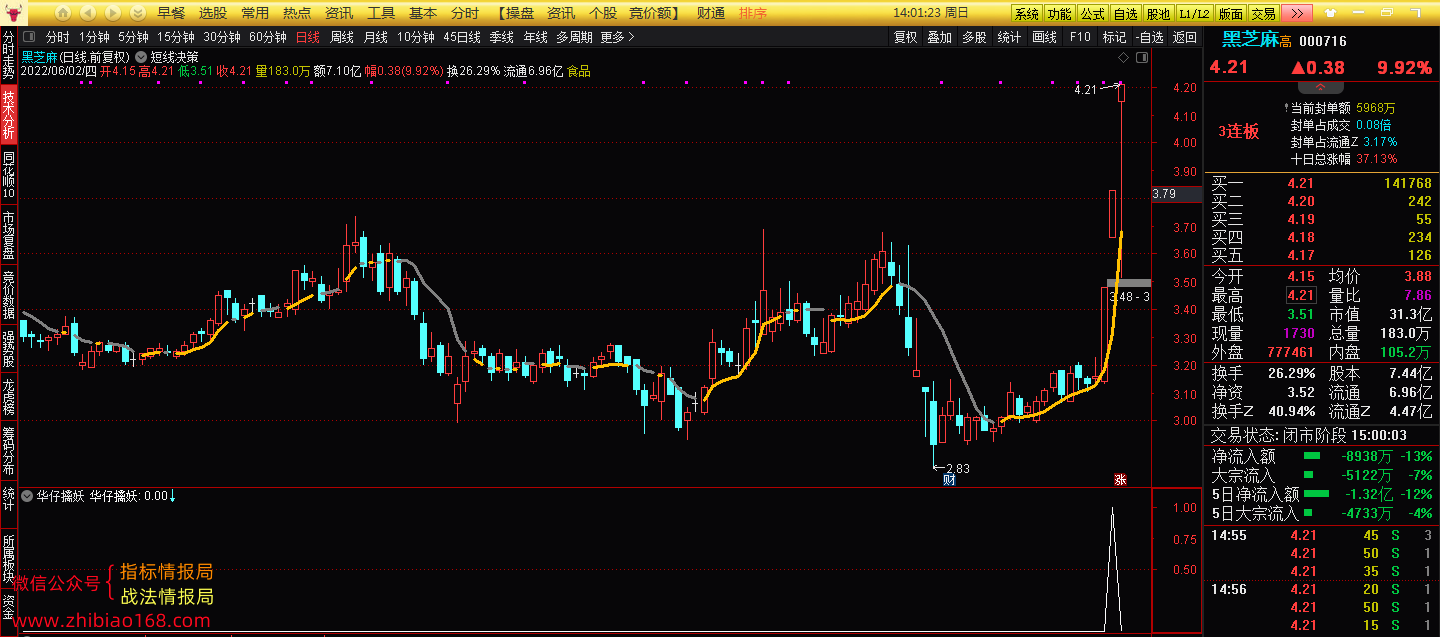
Task: Switch to 多周期 view
Action: pos(574,37)
